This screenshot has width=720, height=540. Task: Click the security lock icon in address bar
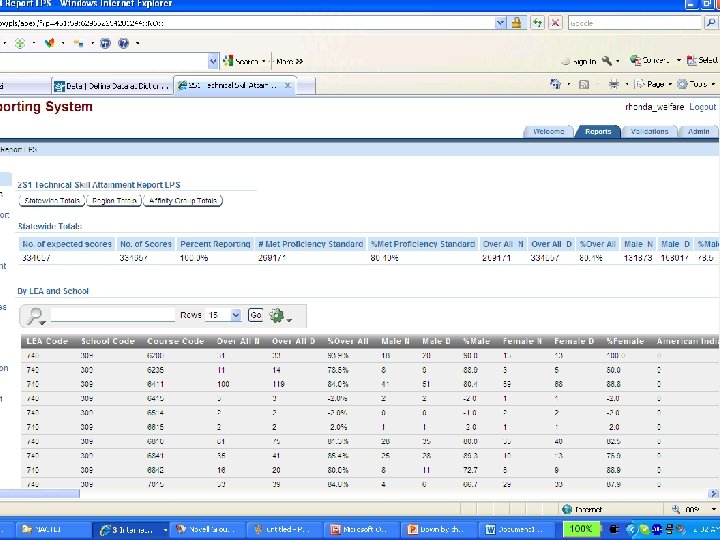coord(517,22)
